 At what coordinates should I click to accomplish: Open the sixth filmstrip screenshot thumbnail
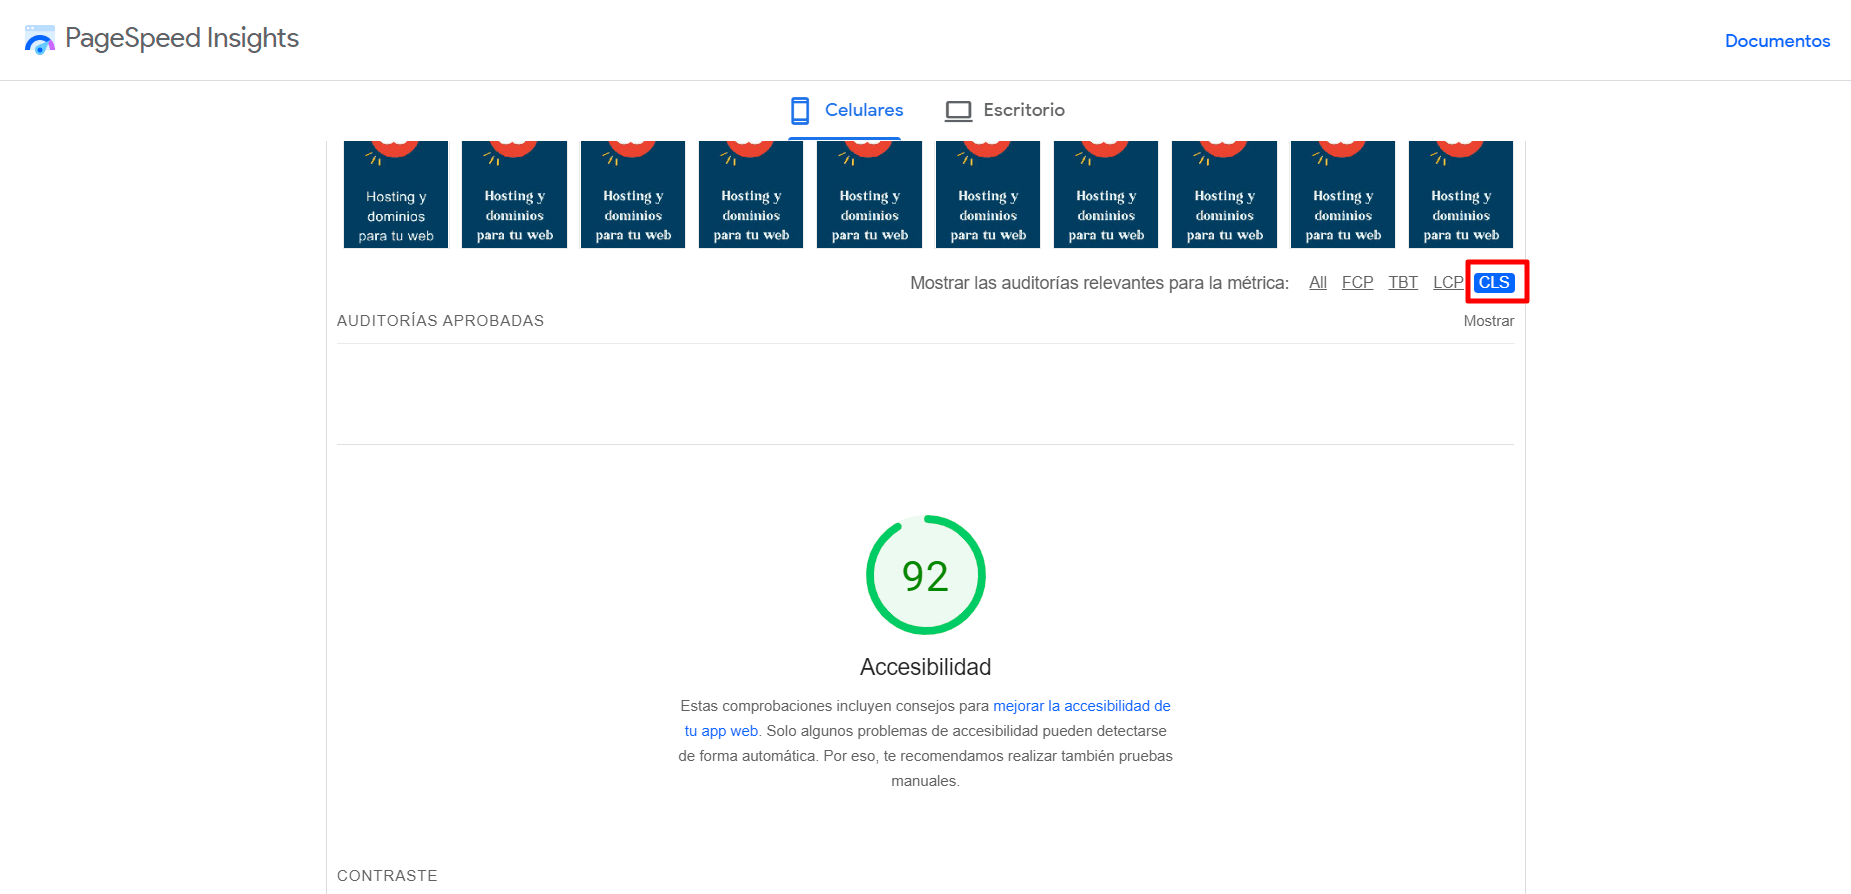tap(988, 194)
